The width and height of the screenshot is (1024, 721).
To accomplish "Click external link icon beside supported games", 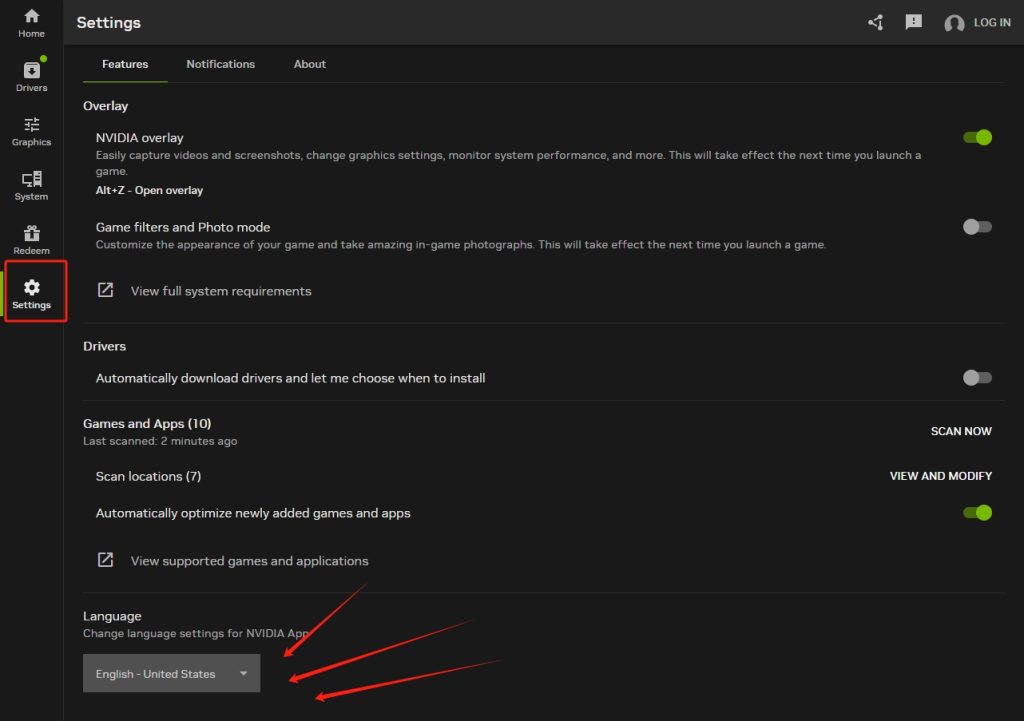I will coord(105,560).
